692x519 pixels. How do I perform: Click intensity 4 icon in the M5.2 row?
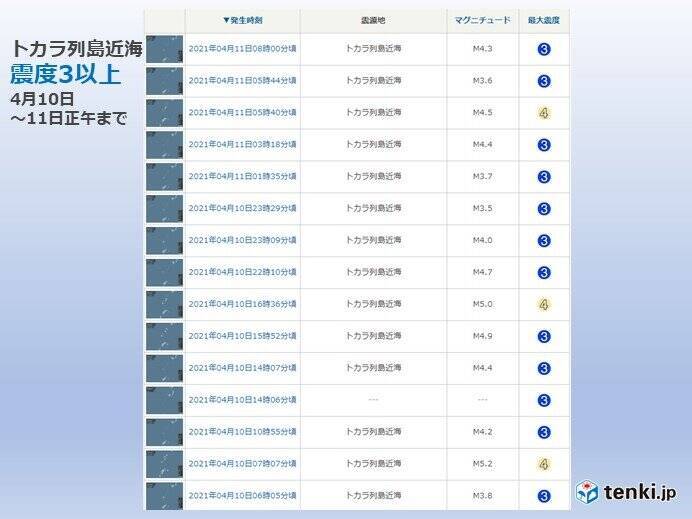pyautogui.click(x=544, y=464)
